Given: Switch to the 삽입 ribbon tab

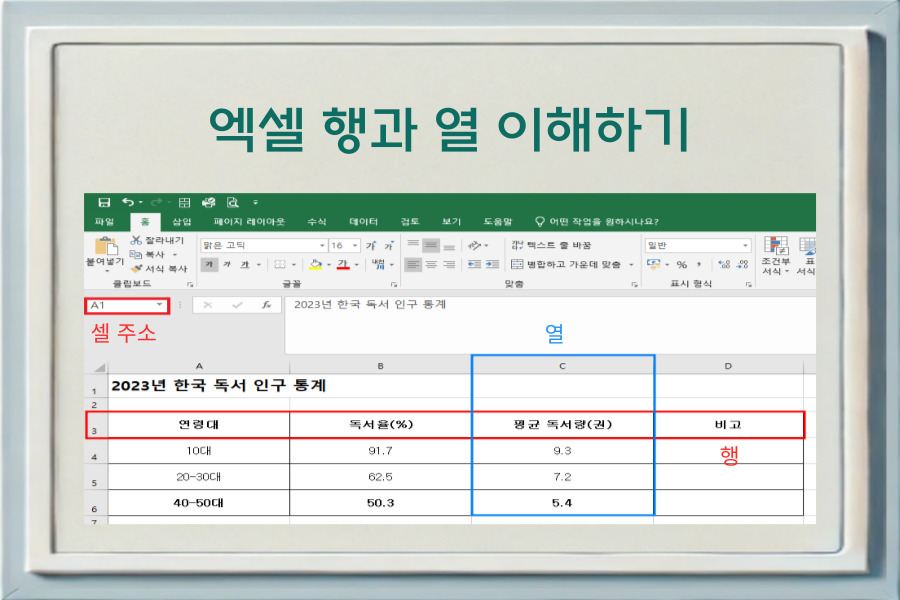Looking at the screenshot, I should (x=182, y=222).
